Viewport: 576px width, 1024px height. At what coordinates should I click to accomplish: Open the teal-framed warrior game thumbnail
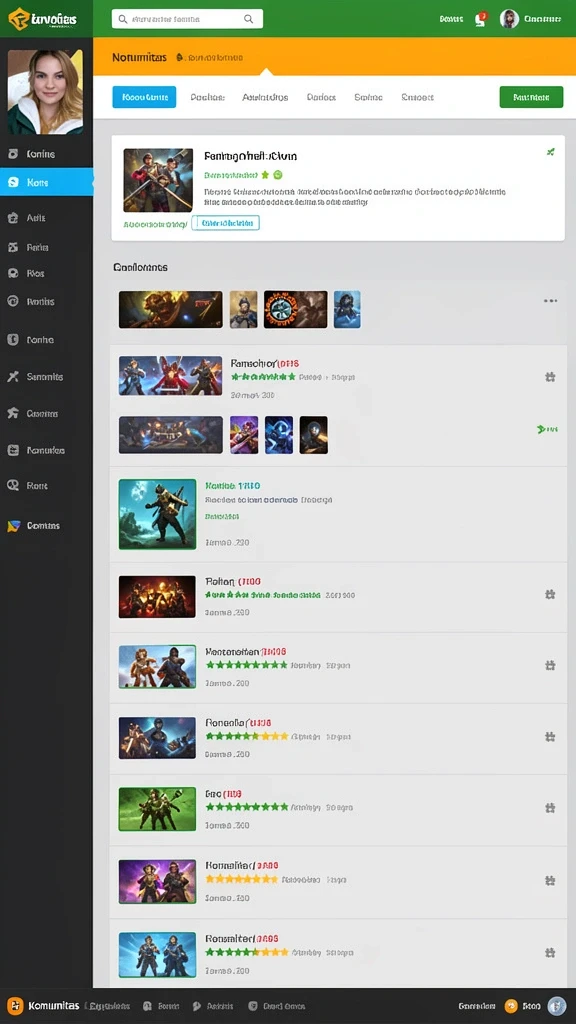coord(157,514)
